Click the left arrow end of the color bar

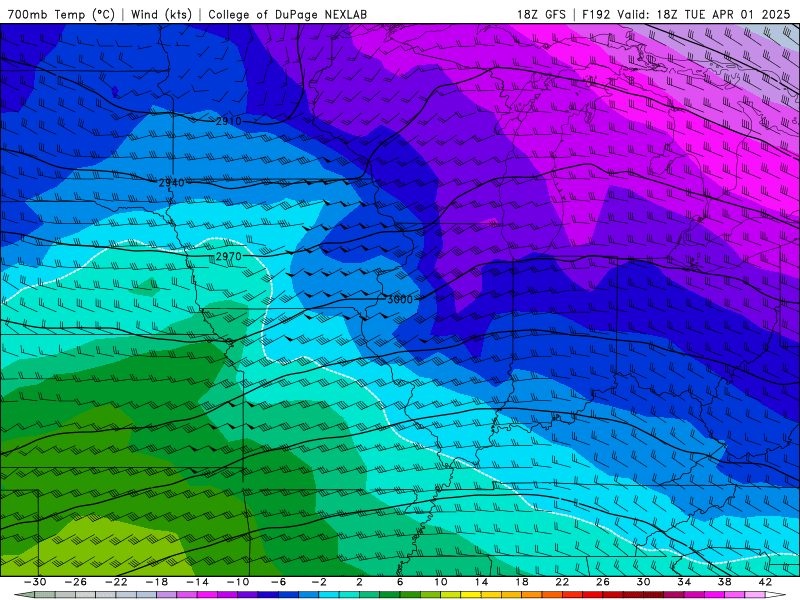[24, 595]
